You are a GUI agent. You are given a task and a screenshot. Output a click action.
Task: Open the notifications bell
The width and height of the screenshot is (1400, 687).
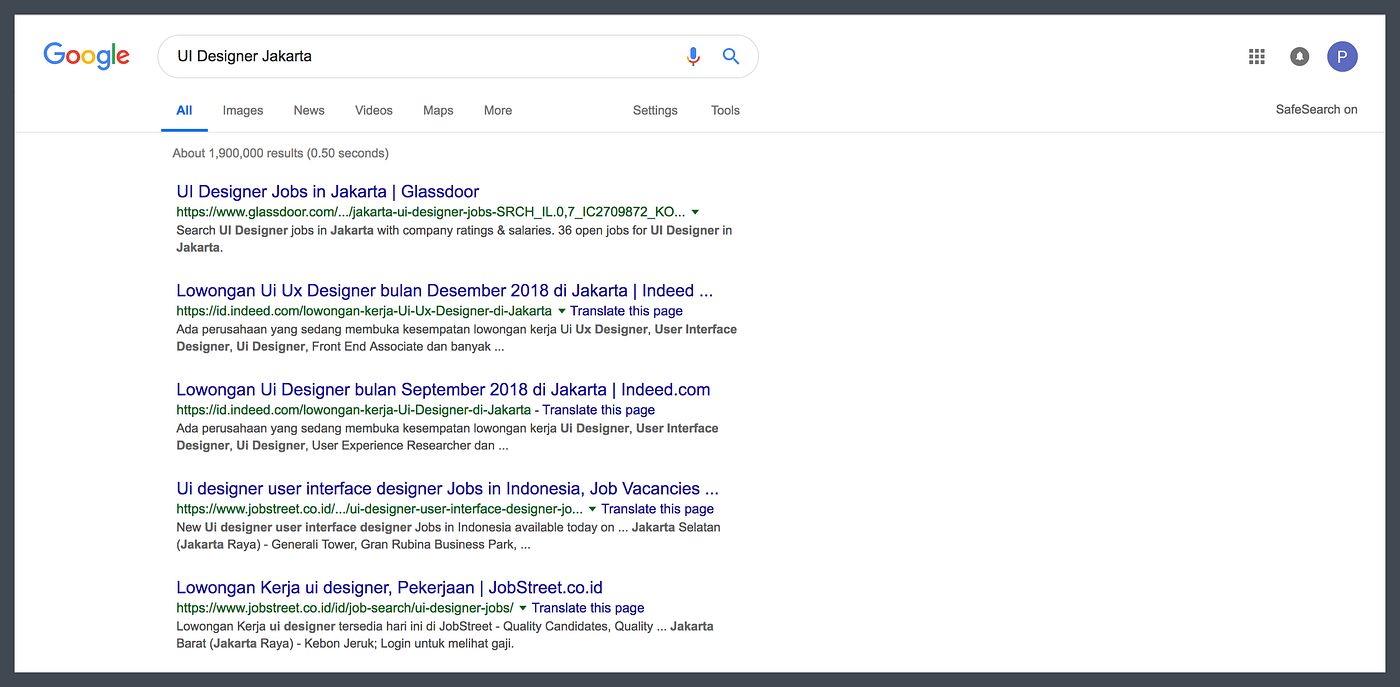[1299, 57]
